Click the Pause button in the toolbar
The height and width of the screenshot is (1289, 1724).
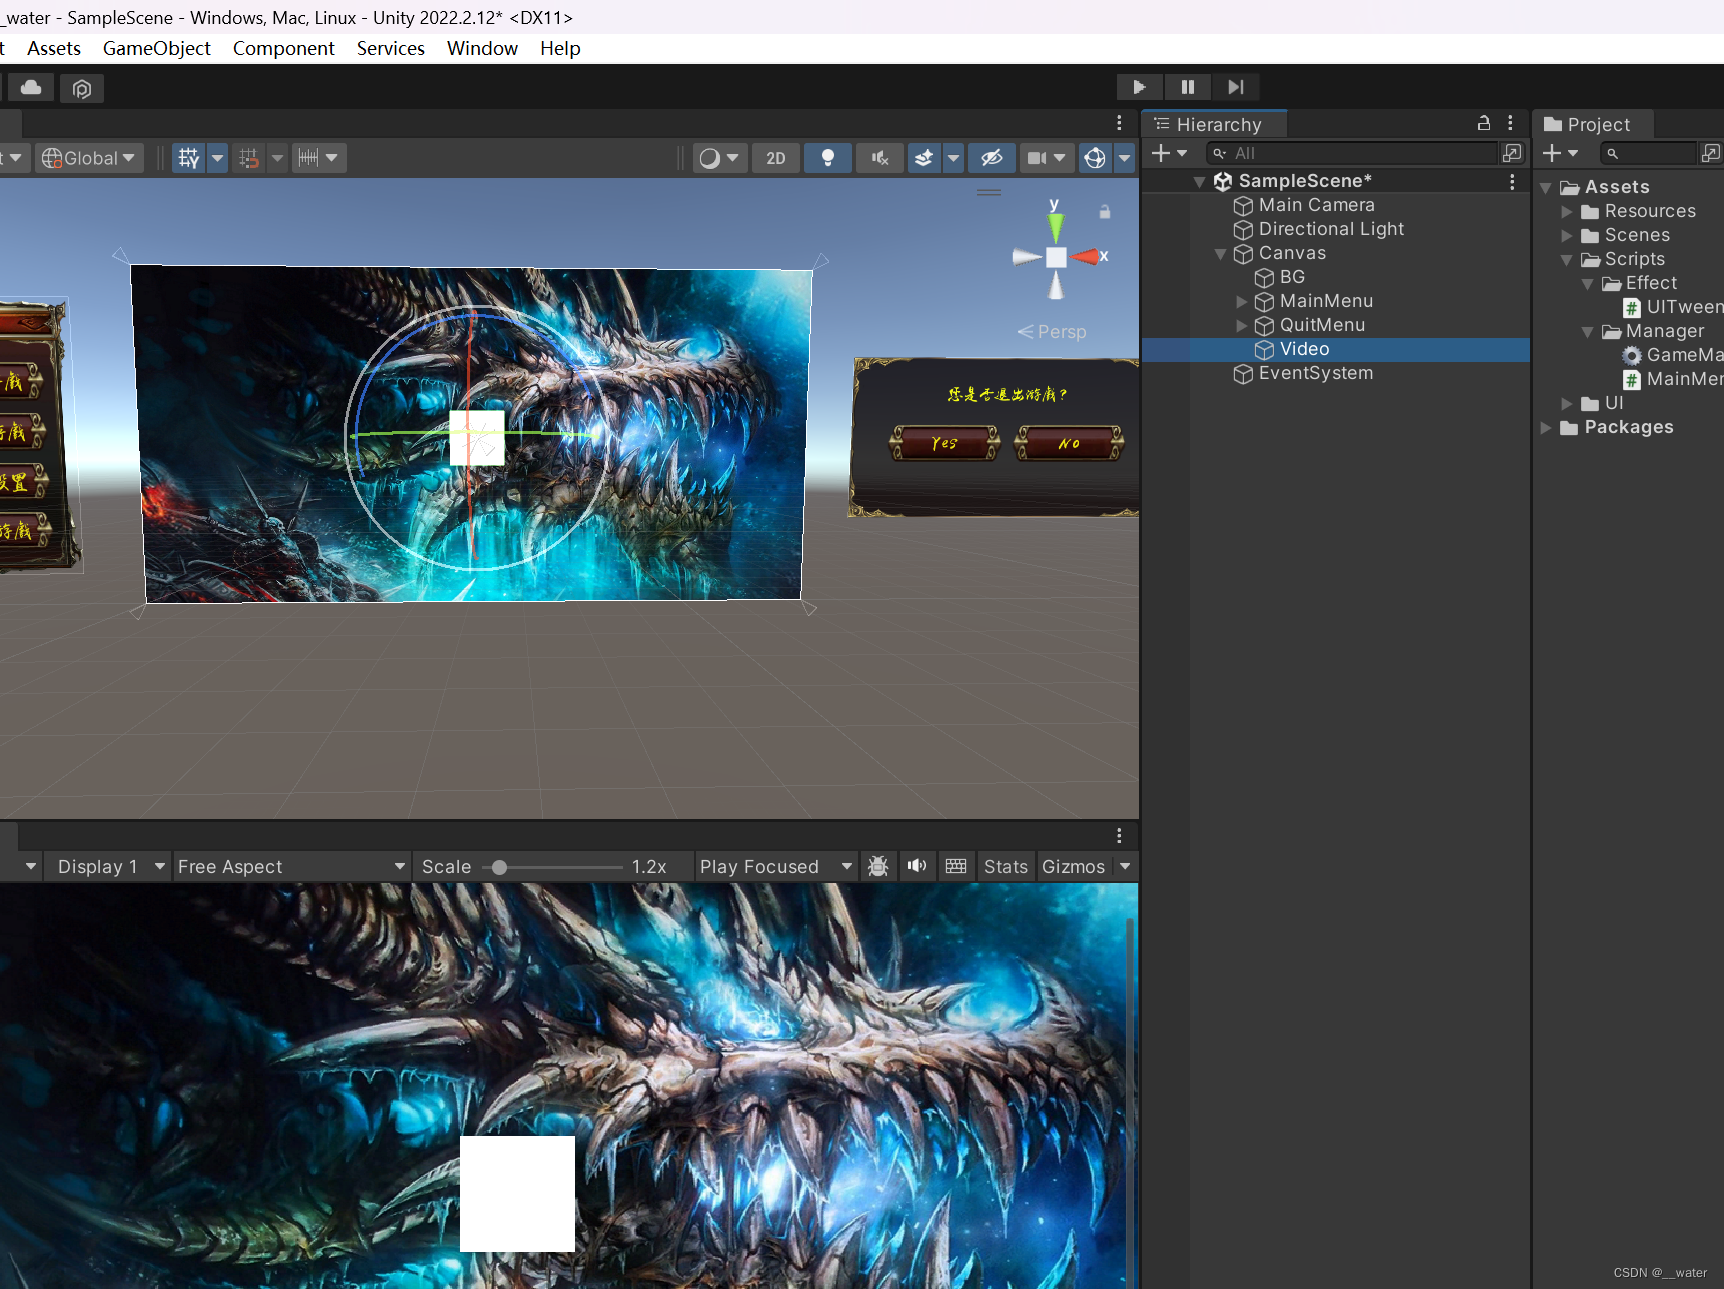click(x=1188, y=87)
